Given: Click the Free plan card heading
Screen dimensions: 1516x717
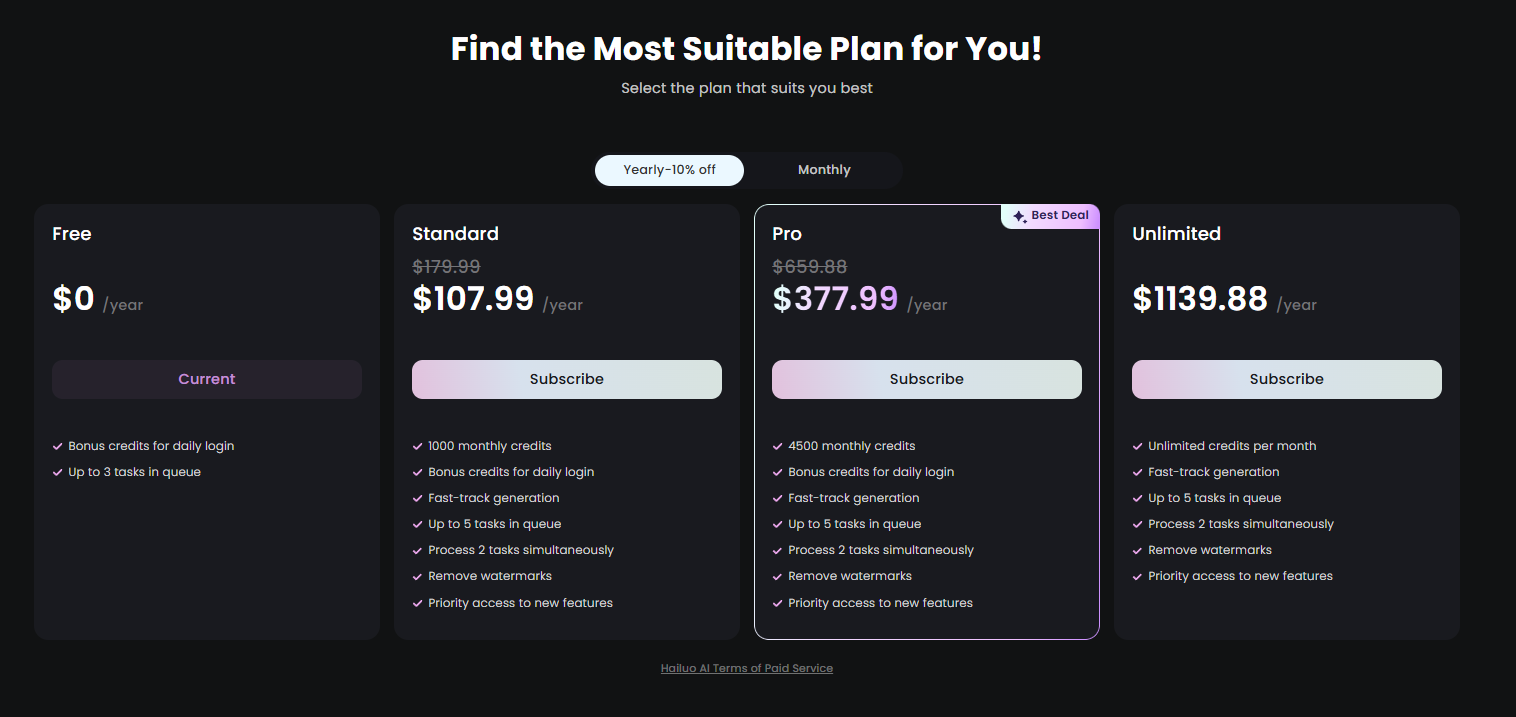Looking at the screenshot, I should [72, 234].
